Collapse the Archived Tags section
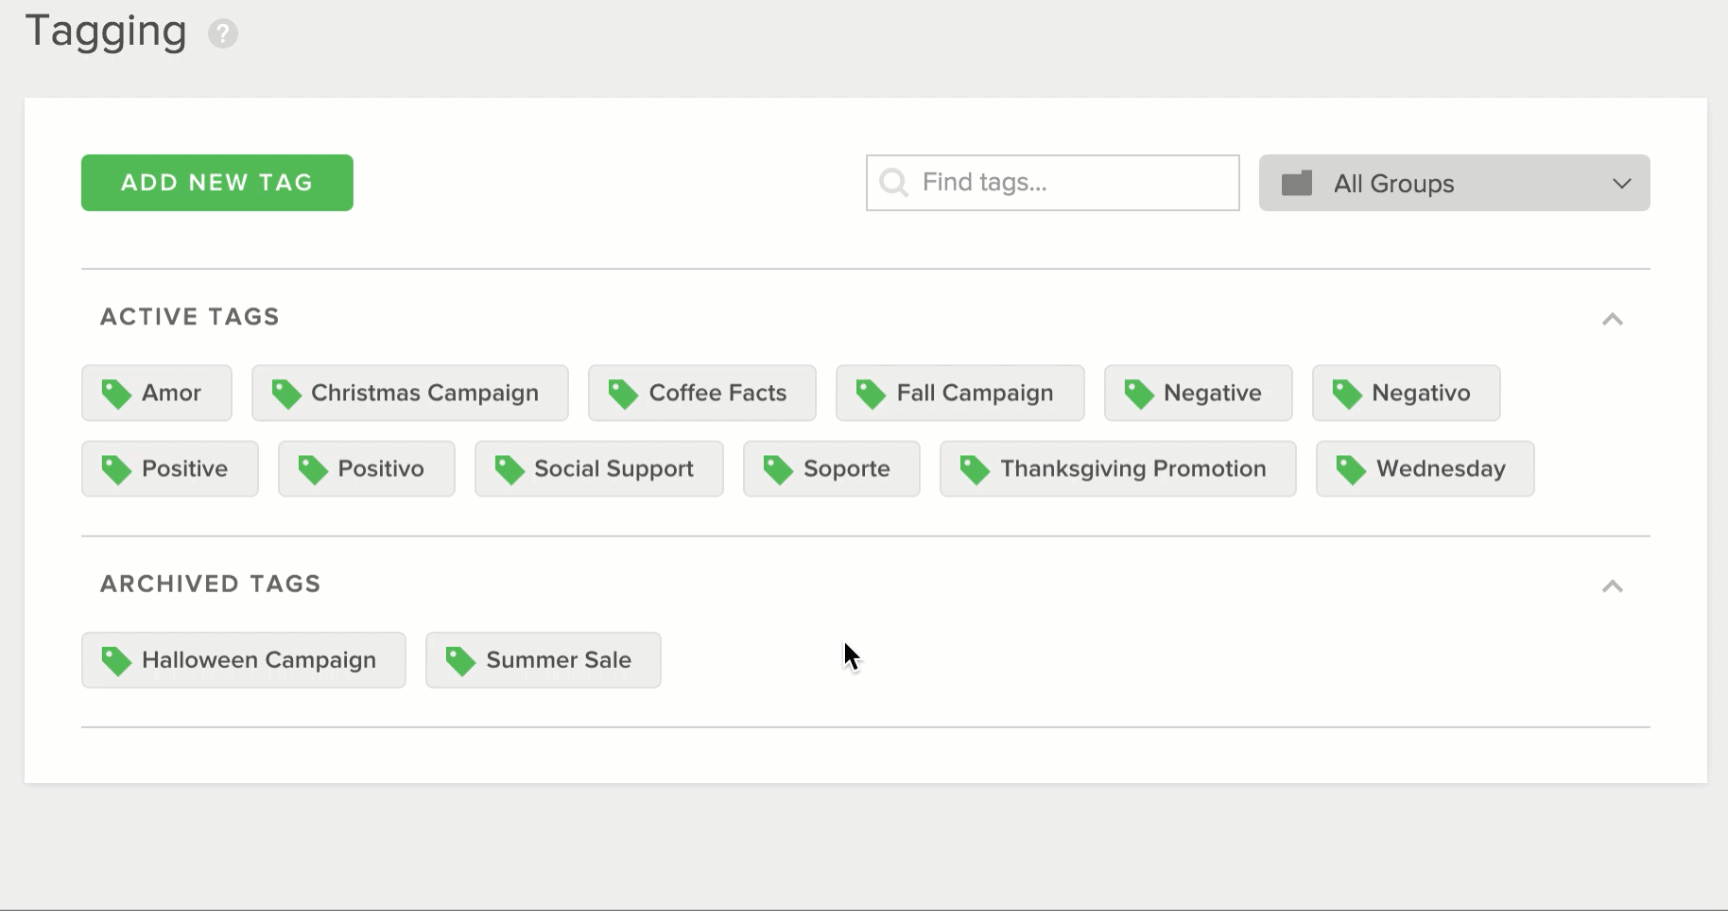 1612,586
